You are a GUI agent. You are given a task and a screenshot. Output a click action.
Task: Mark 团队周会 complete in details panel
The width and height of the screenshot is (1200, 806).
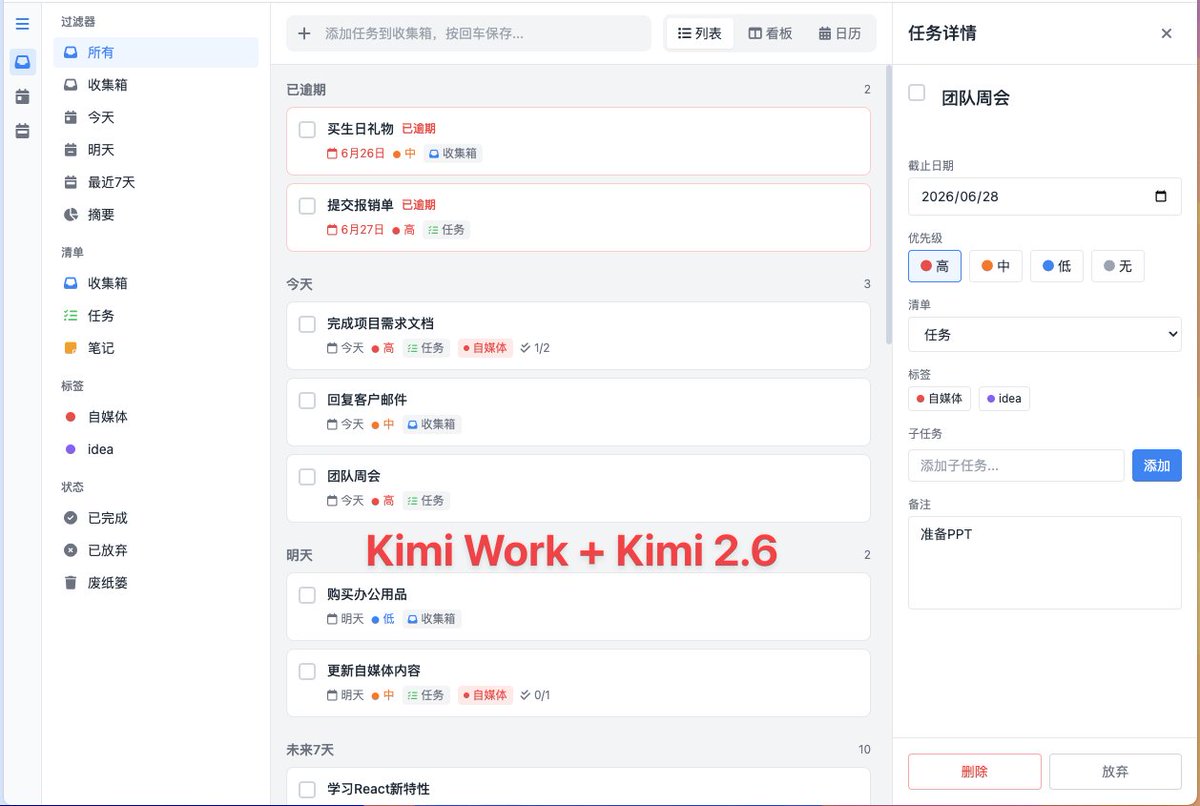coord(916,93)
